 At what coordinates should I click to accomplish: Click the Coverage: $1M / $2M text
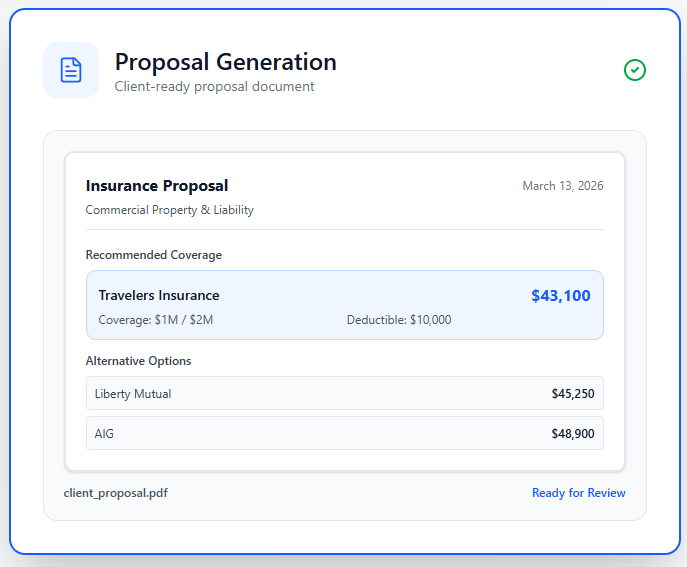coord(155,320)
